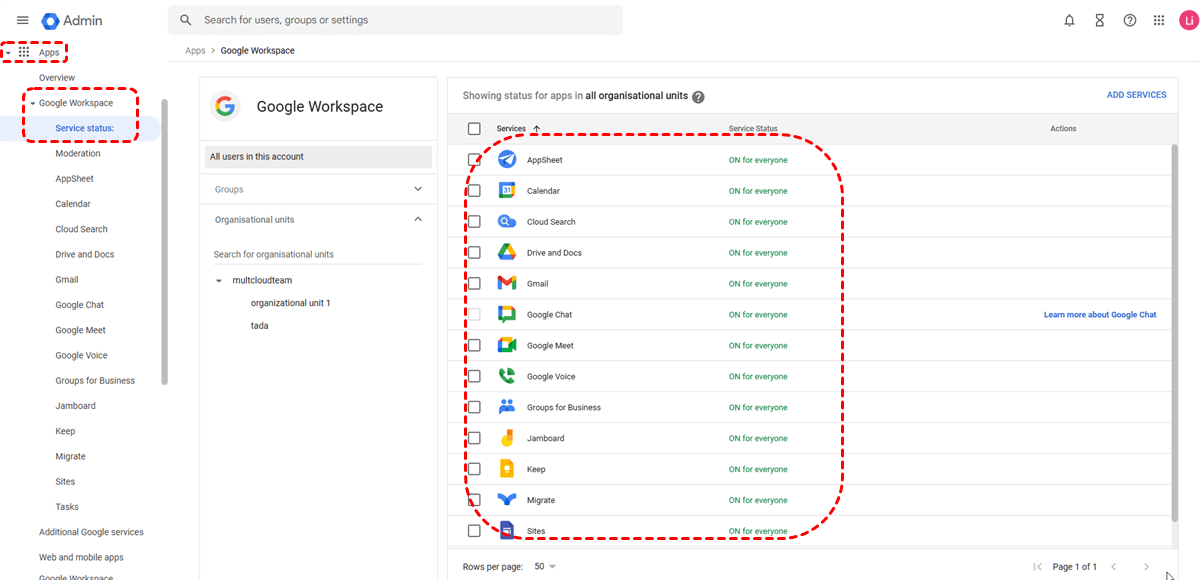Image resolution: width=1200 pixels, height=580 pixels.
Task: Click the Groups for Business icon
Action: pos(507,407)
